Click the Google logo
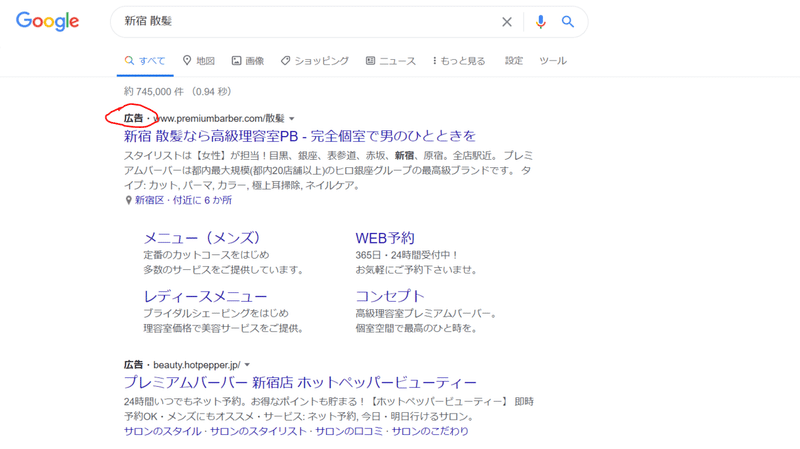Viewport: 800px width, 449px height. pyautogui.click(x=47, y=21)
